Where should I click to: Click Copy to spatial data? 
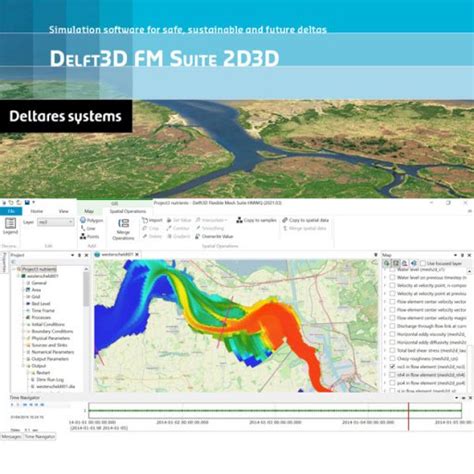coord(305,220)
